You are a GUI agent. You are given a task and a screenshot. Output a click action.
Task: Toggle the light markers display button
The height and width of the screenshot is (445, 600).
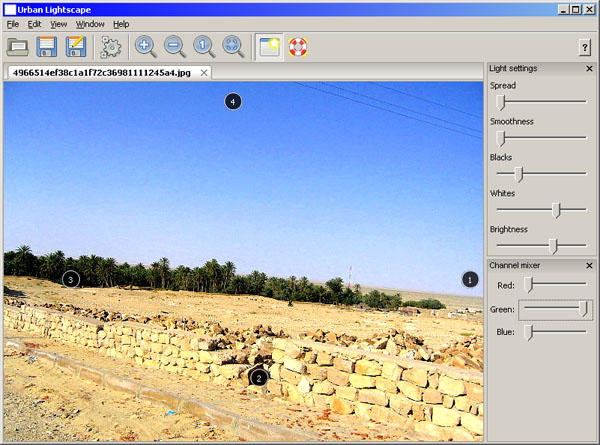click(268, 46)
